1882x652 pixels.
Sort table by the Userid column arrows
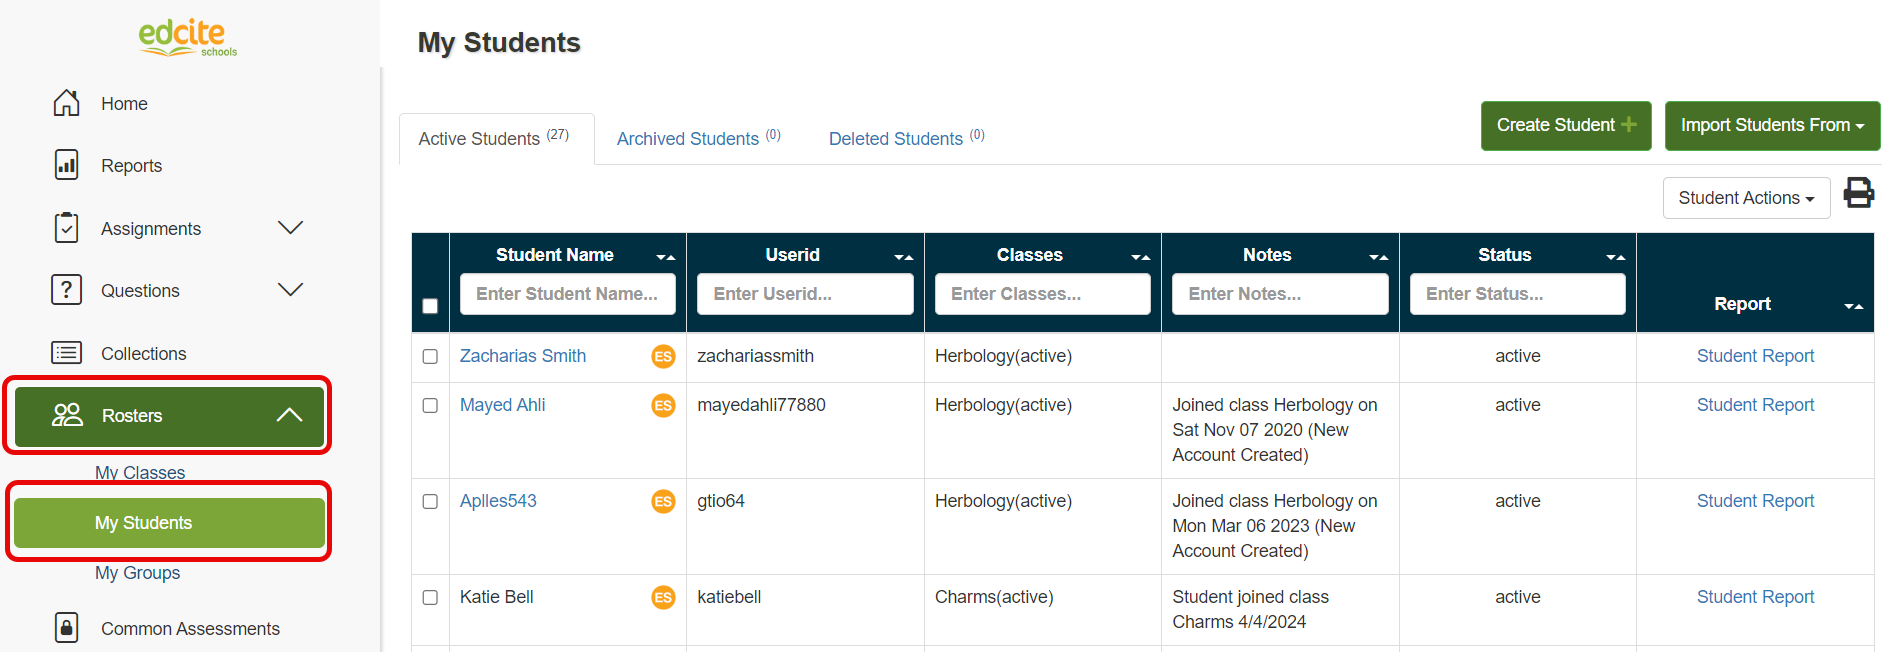pyautogui.click(x=903, y=257)
